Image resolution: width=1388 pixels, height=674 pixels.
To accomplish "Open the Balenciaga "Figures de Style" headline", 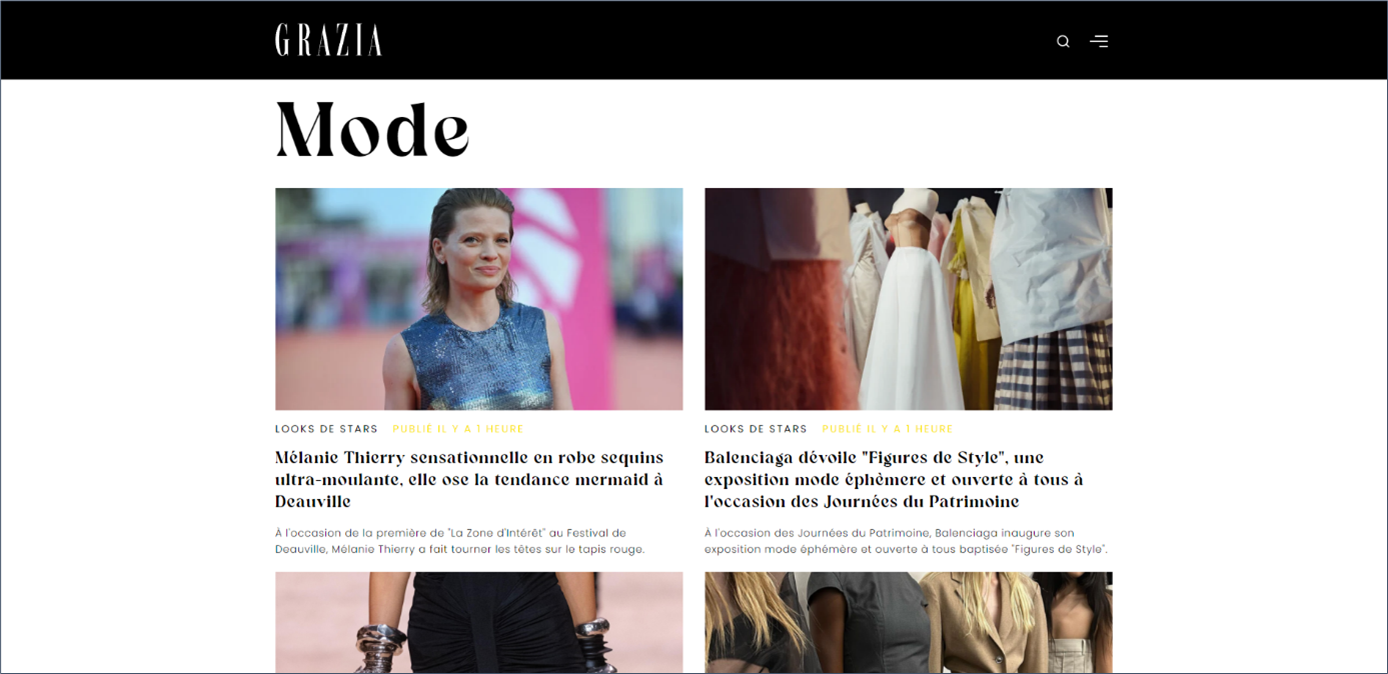I will 894,479.
